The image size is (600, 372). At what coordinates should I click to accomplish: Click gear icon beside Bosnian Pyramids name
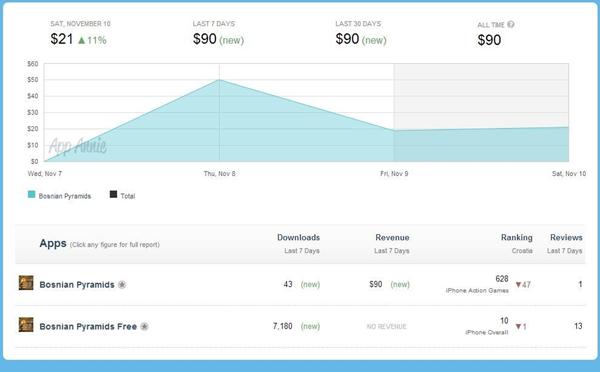pyautogui.click(x=122, y=285)
